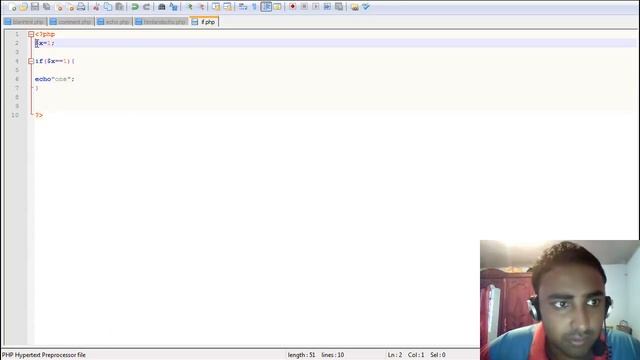Click 'PHP Hypertext Preprocessor file' in status bar
This screenshot has height=360, width=640.
44,355
